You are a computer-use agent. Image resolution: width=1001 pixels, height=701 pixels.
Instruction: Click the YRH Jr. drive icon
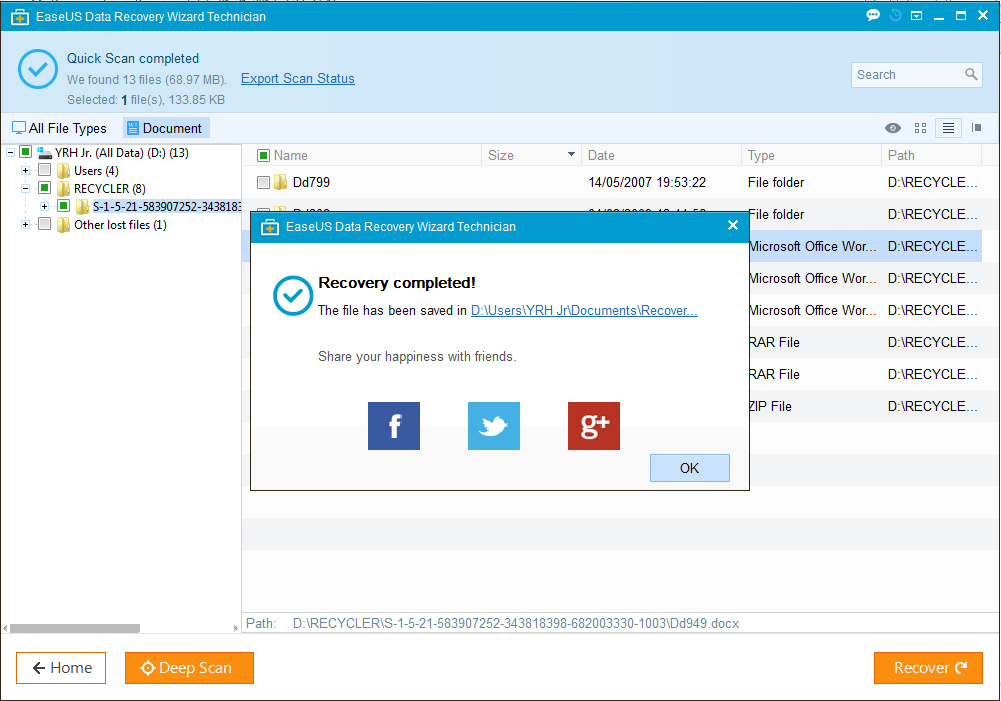[44, 153]
